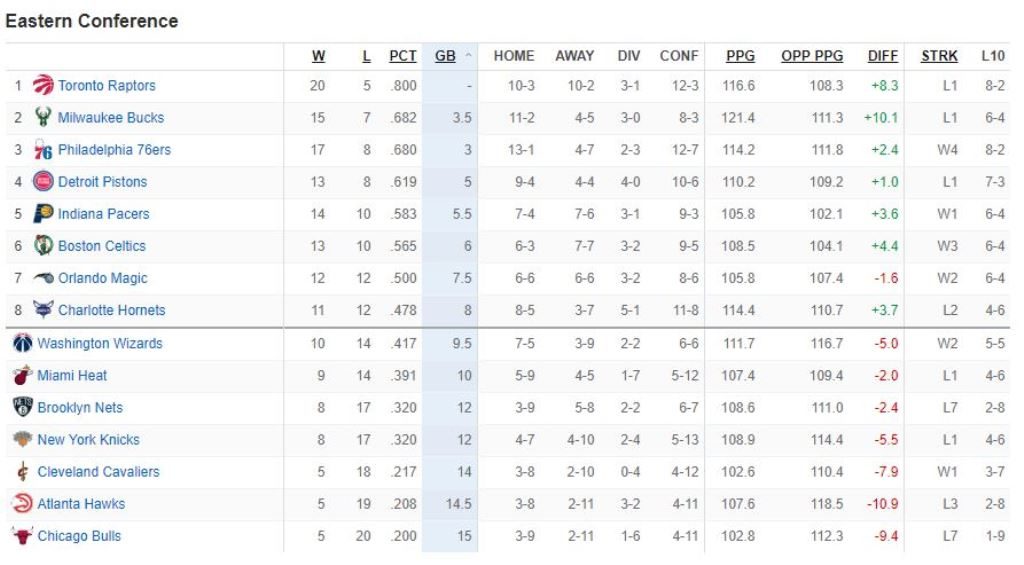Image resolution: width=1024 pixels, height=565 pixels.
Task: Sort by PPG column header
Action: coord(740,56)
